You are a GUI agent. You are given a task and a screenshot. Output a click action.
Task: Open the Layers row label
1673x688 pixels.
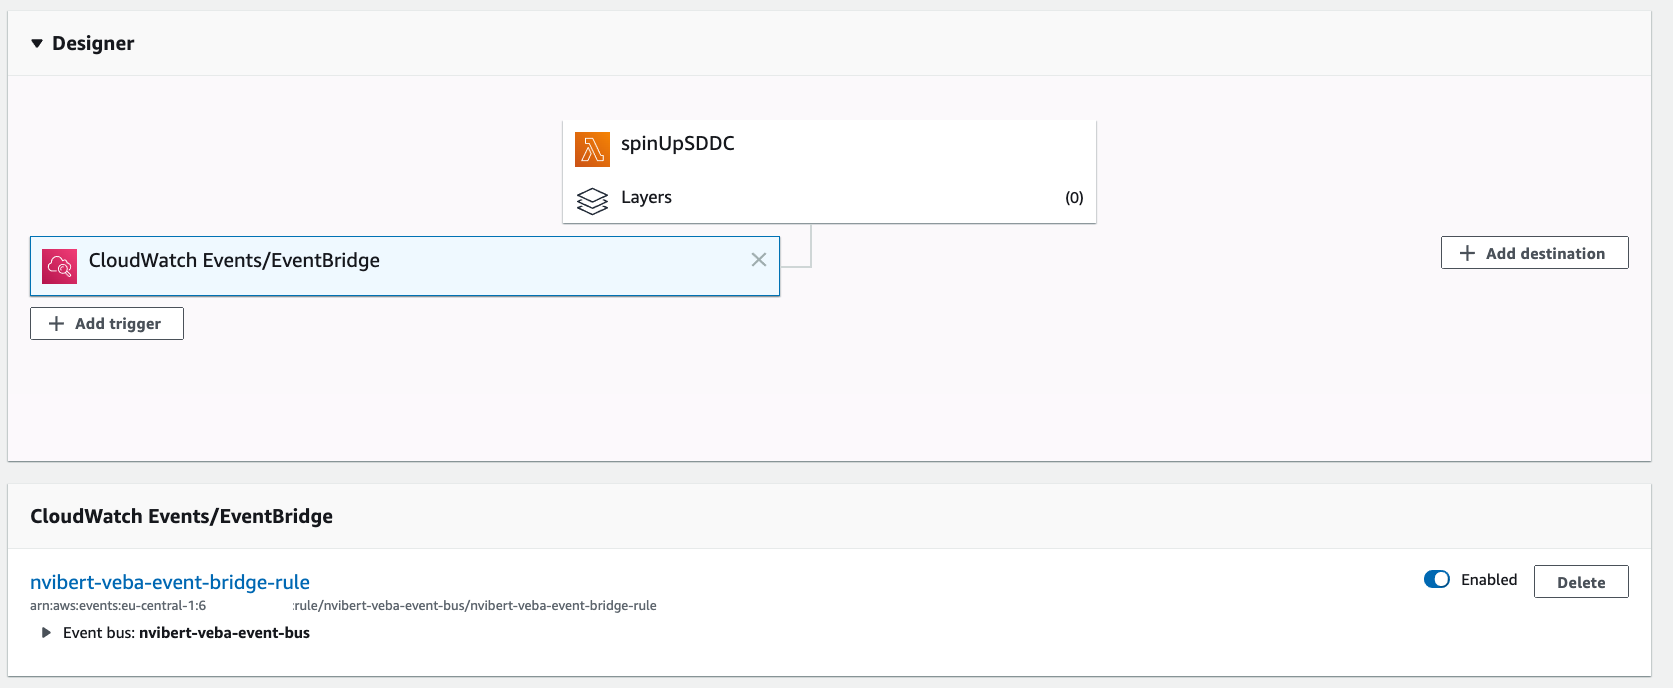click(x=646, y=198)
